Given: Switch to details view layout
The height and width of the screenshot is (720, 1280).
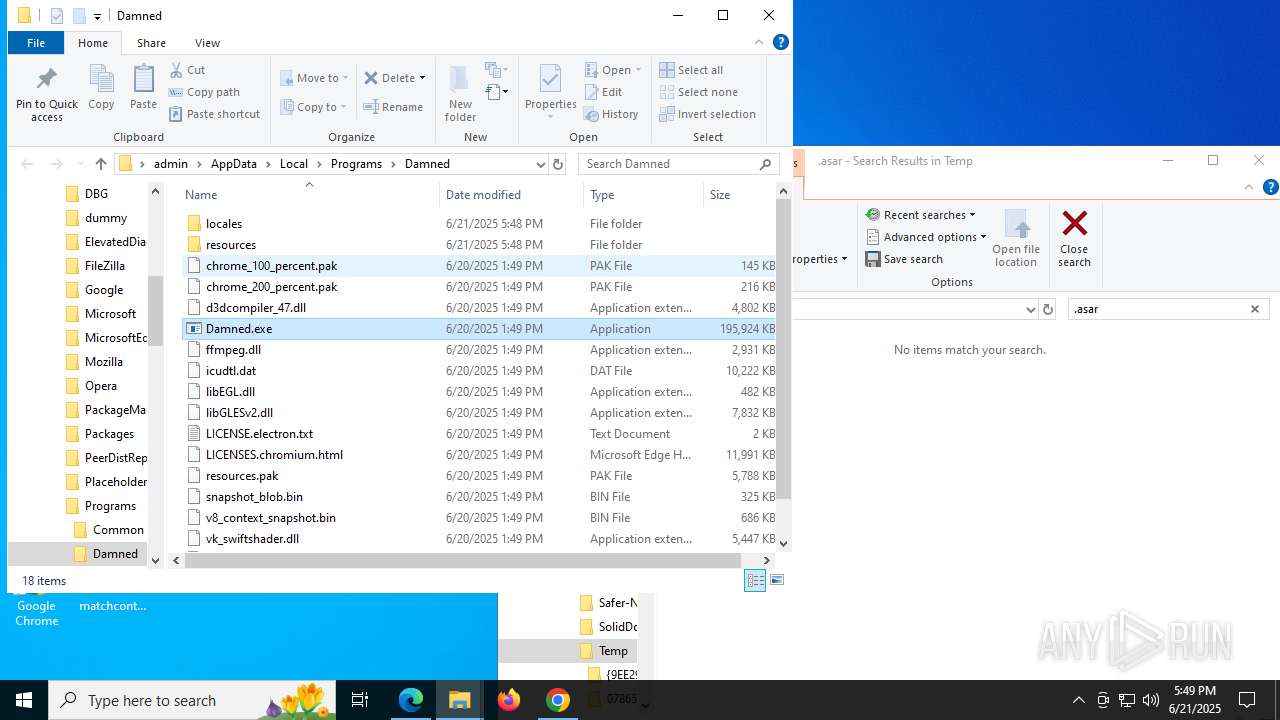Looking at the screenshot, I should pyautogui.click(x=755, y=580).
